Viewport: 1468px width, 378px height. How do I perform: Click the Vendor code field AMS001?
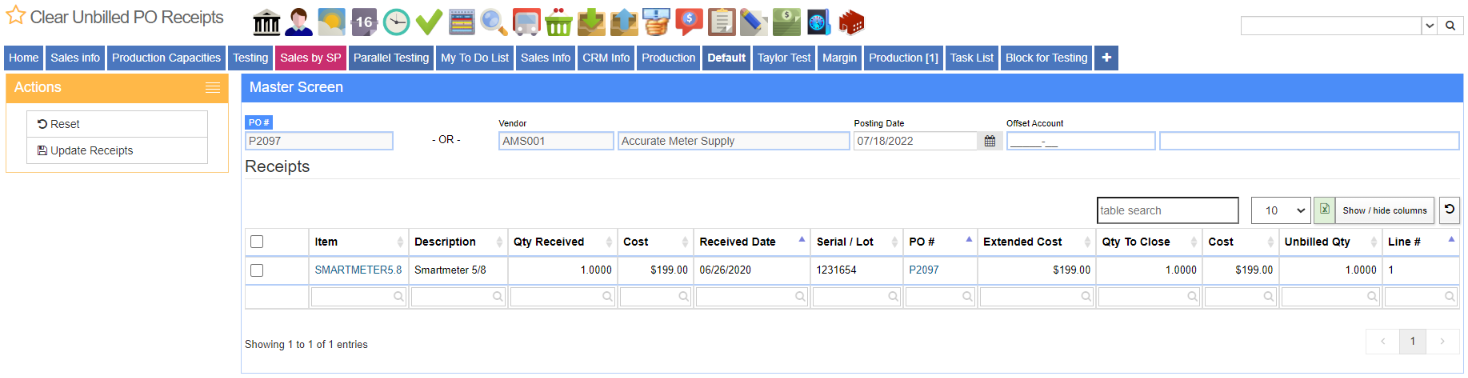coord(556,141)
